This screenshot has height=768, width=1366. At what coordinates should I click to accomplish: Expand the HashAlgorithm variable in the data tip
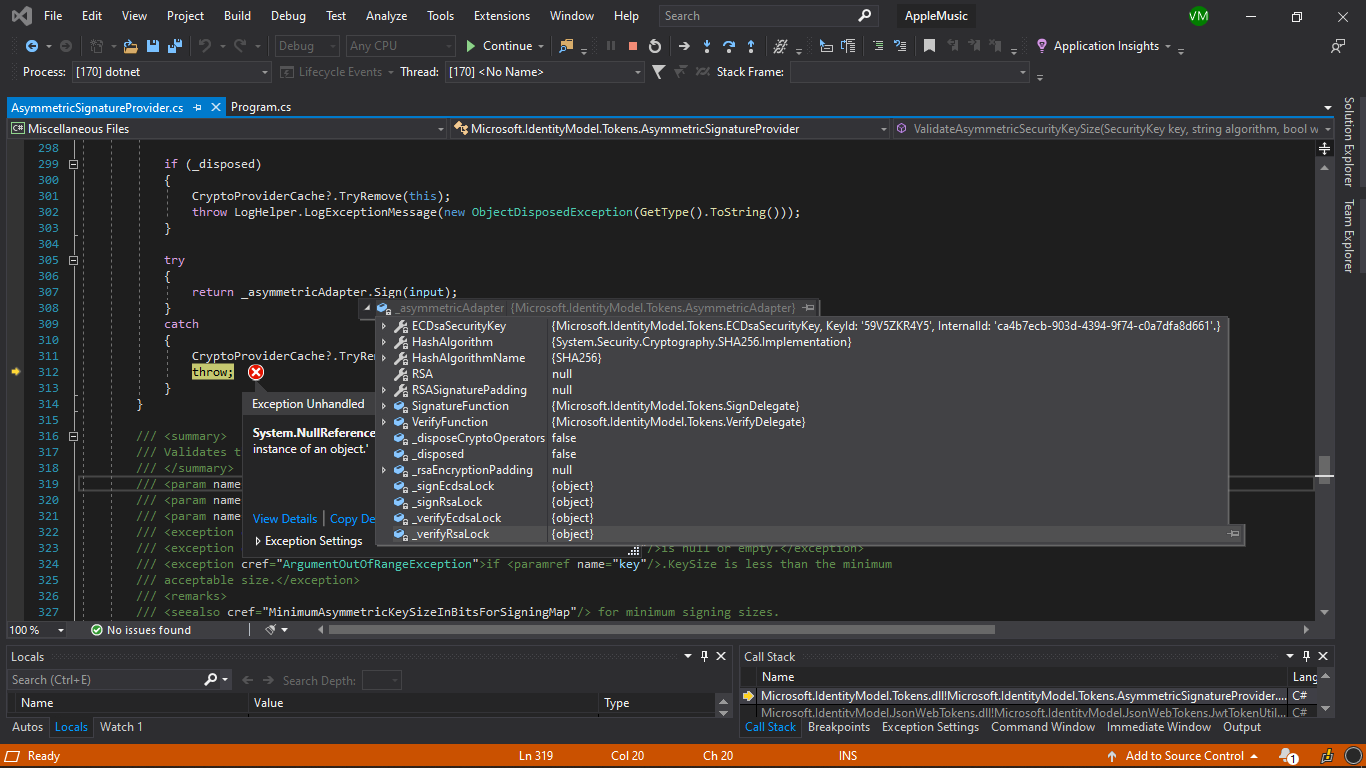click(382, 341)
